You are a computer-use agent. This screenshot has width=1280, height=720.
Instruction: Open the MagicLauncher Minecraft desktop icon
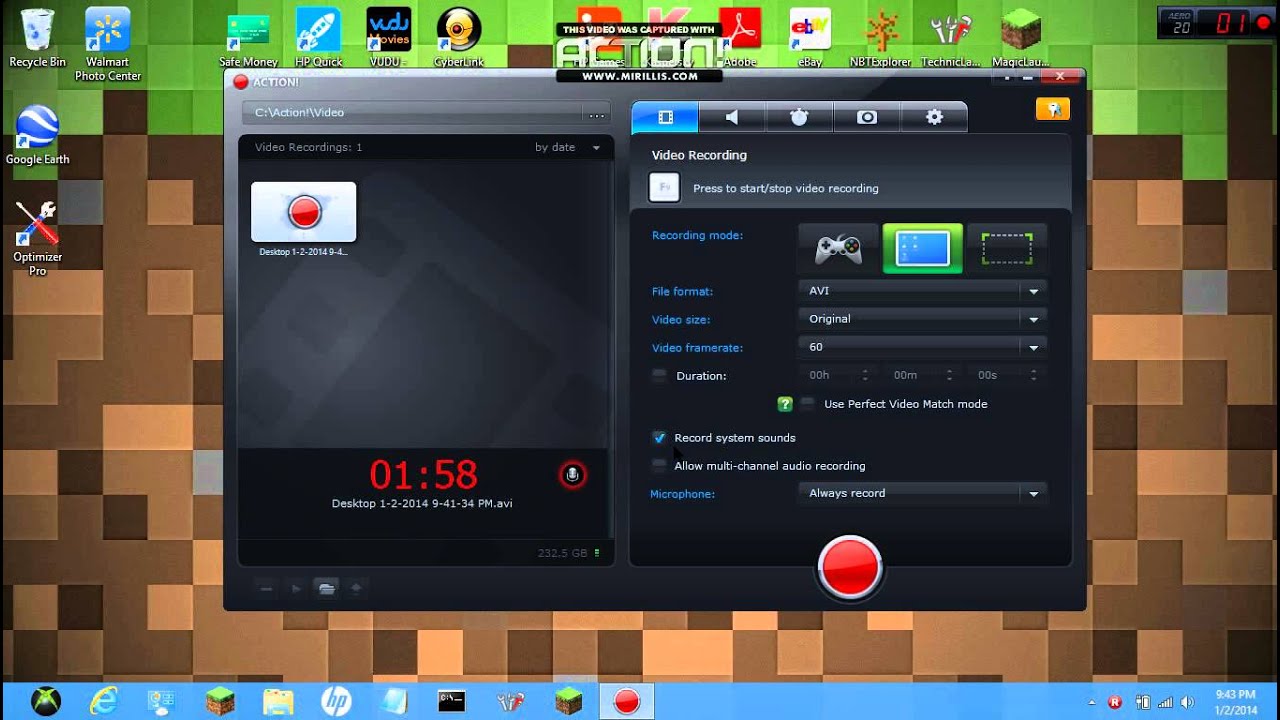click(1021, 38)
